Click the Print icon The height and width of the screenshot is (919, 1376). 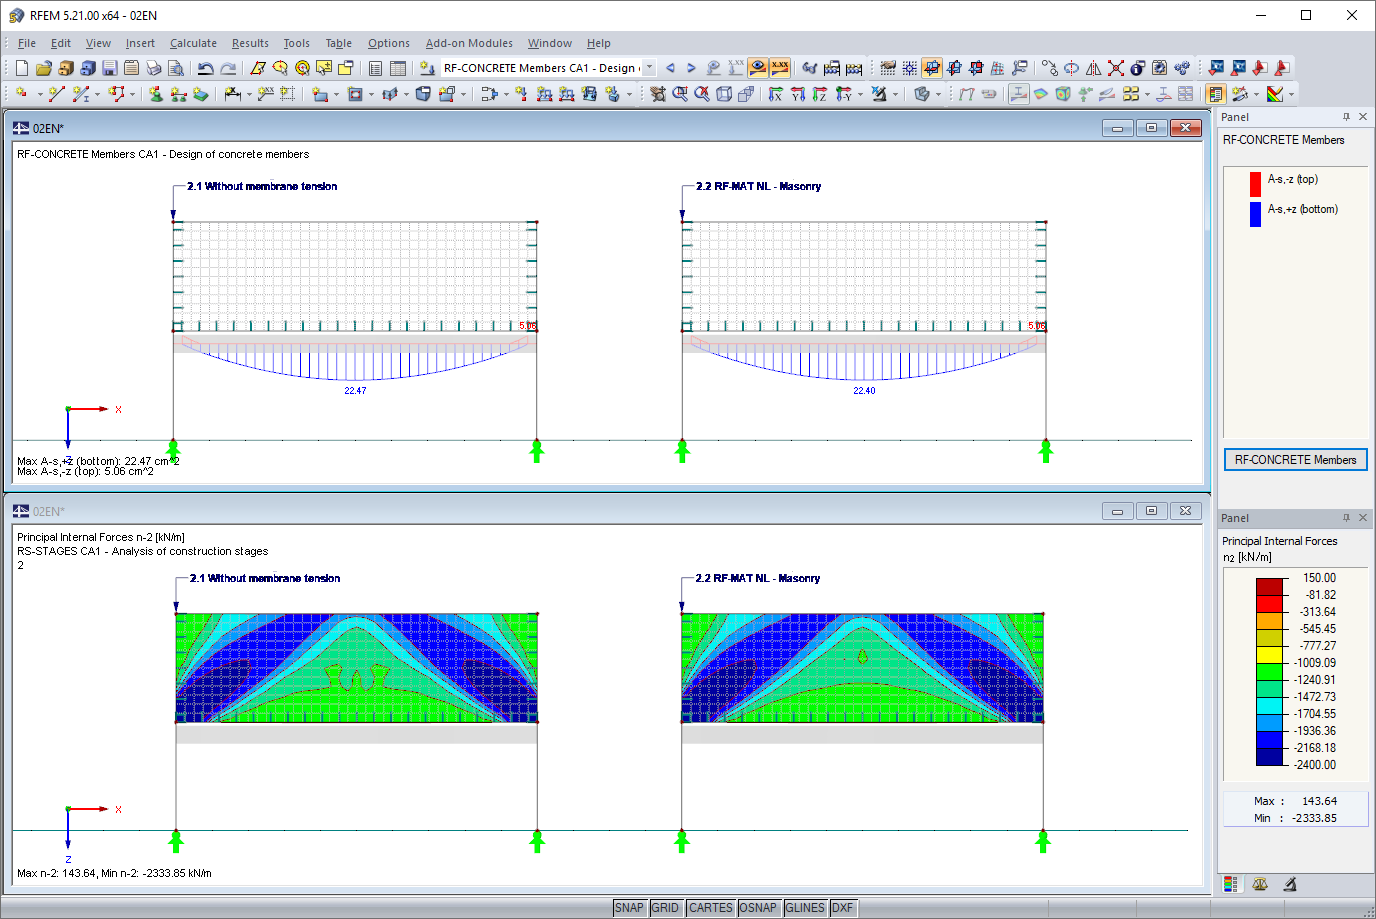(154, 68)
